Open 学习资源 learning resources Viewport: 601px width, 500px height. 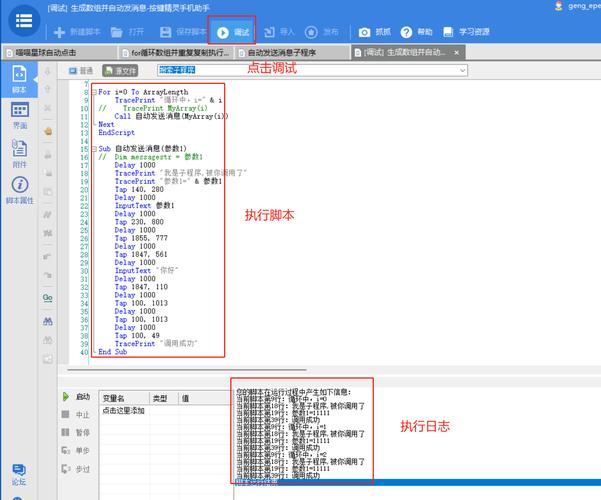[x=466, y=32]
